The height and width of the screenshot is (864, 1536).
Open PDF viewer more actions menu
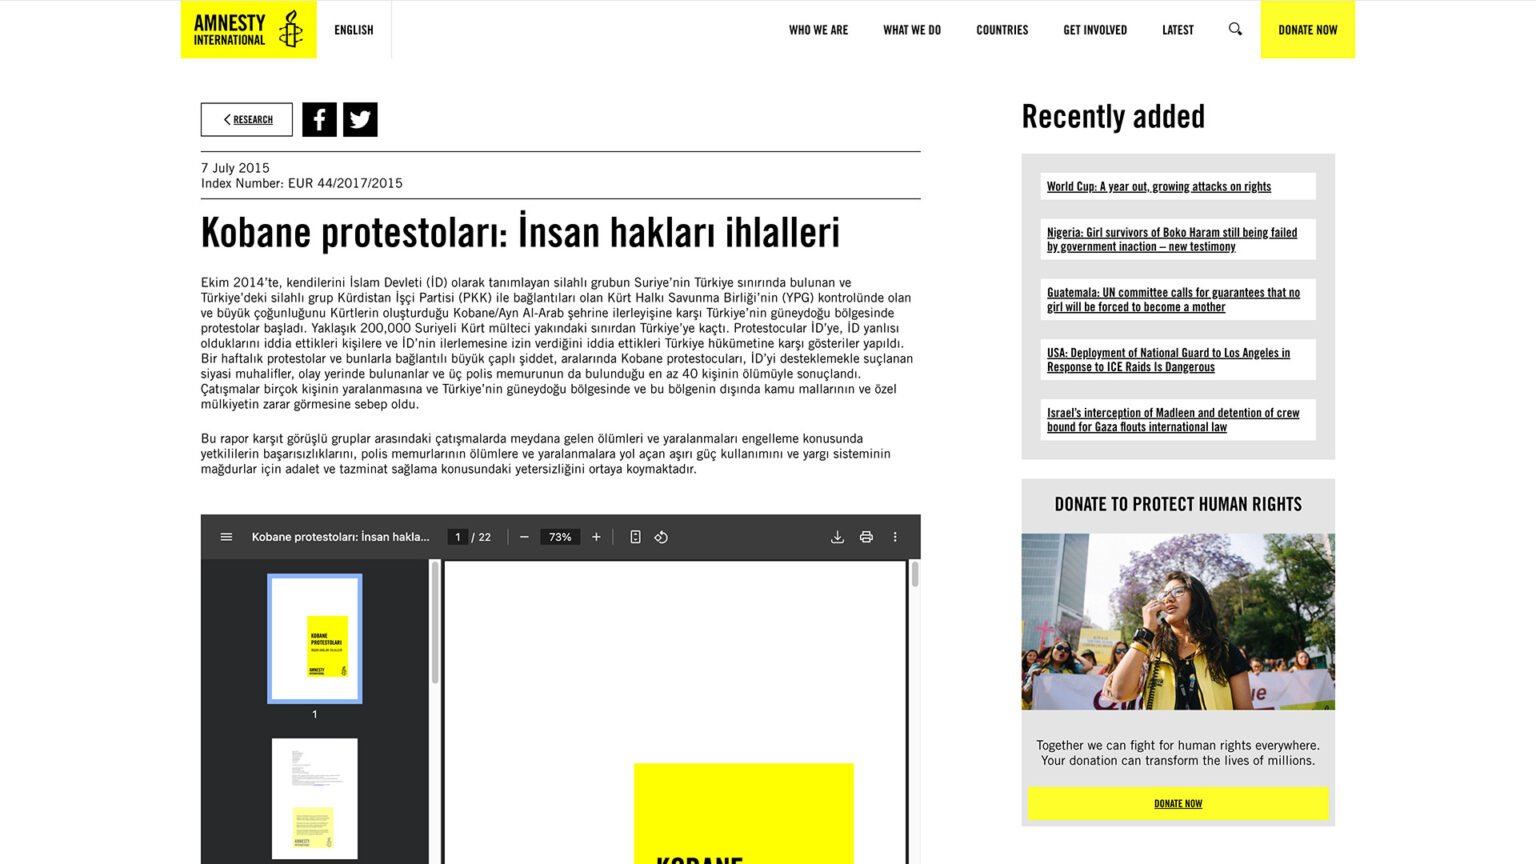[895, 537]
